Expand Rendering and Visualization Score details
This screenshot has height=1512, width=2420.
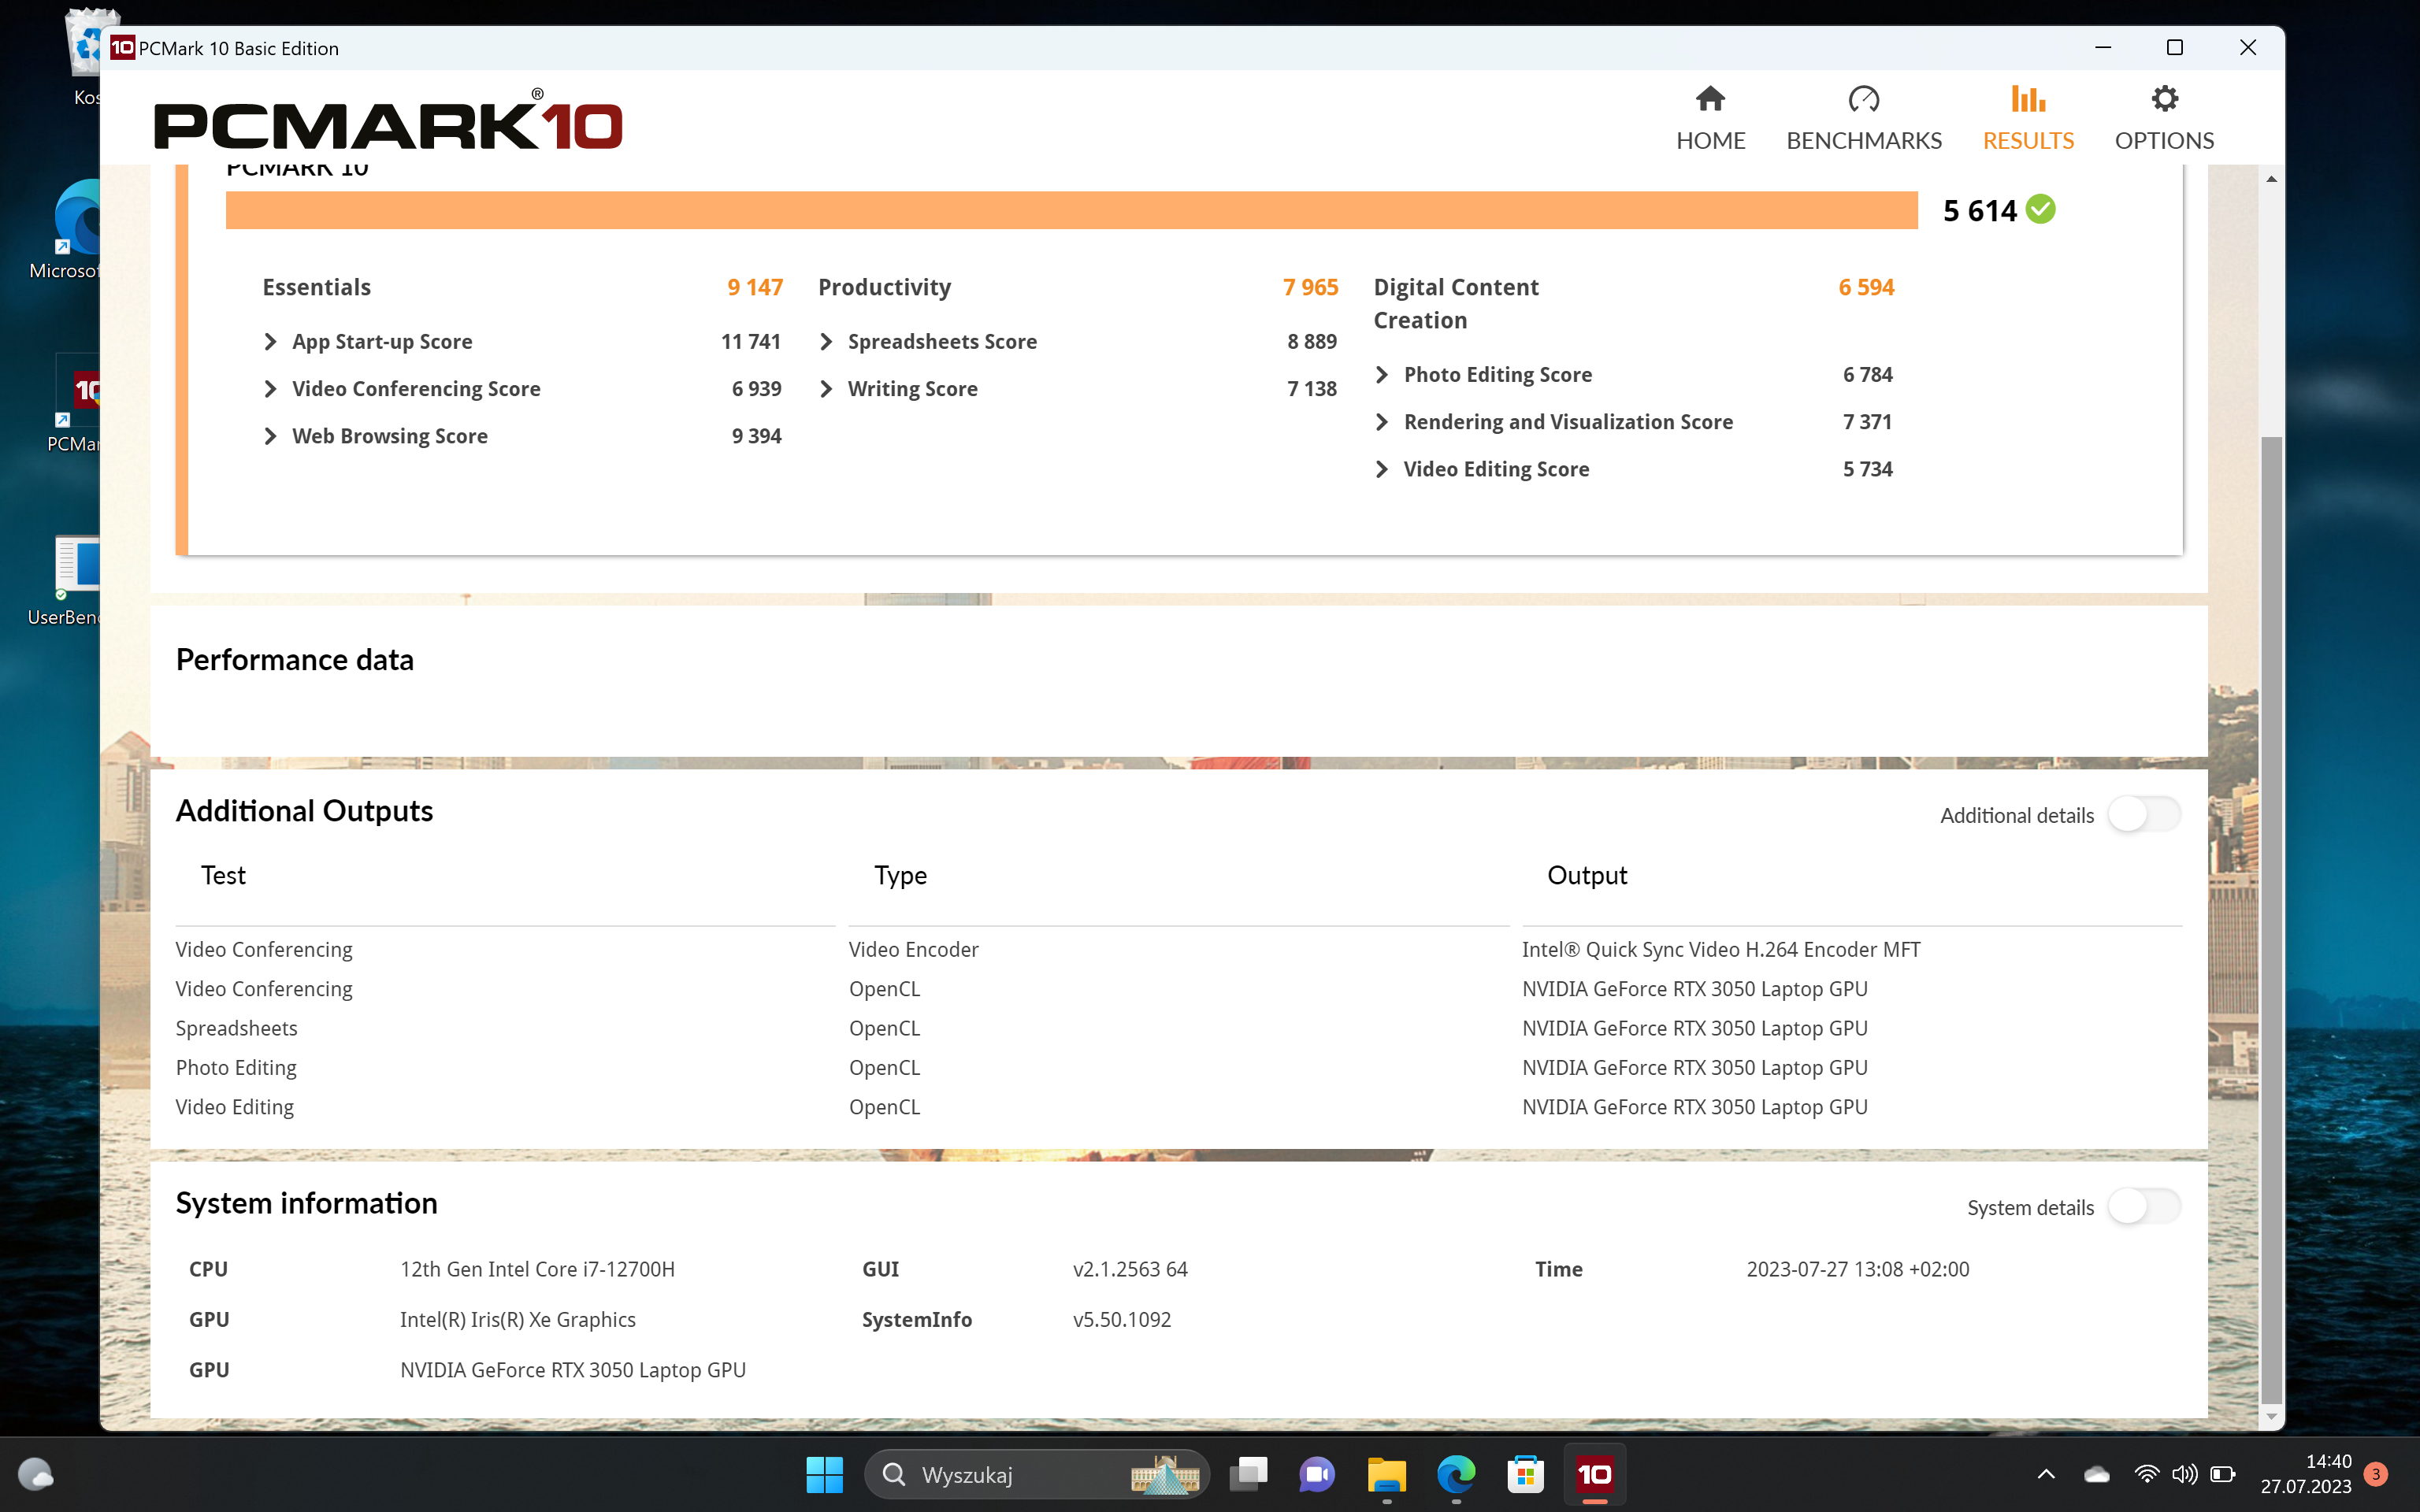(1382, 422)
